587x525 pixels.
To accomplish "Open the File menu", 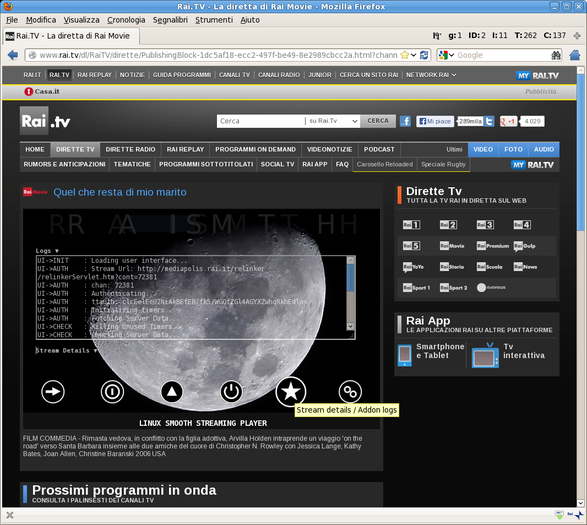I will tap(12, 20).
